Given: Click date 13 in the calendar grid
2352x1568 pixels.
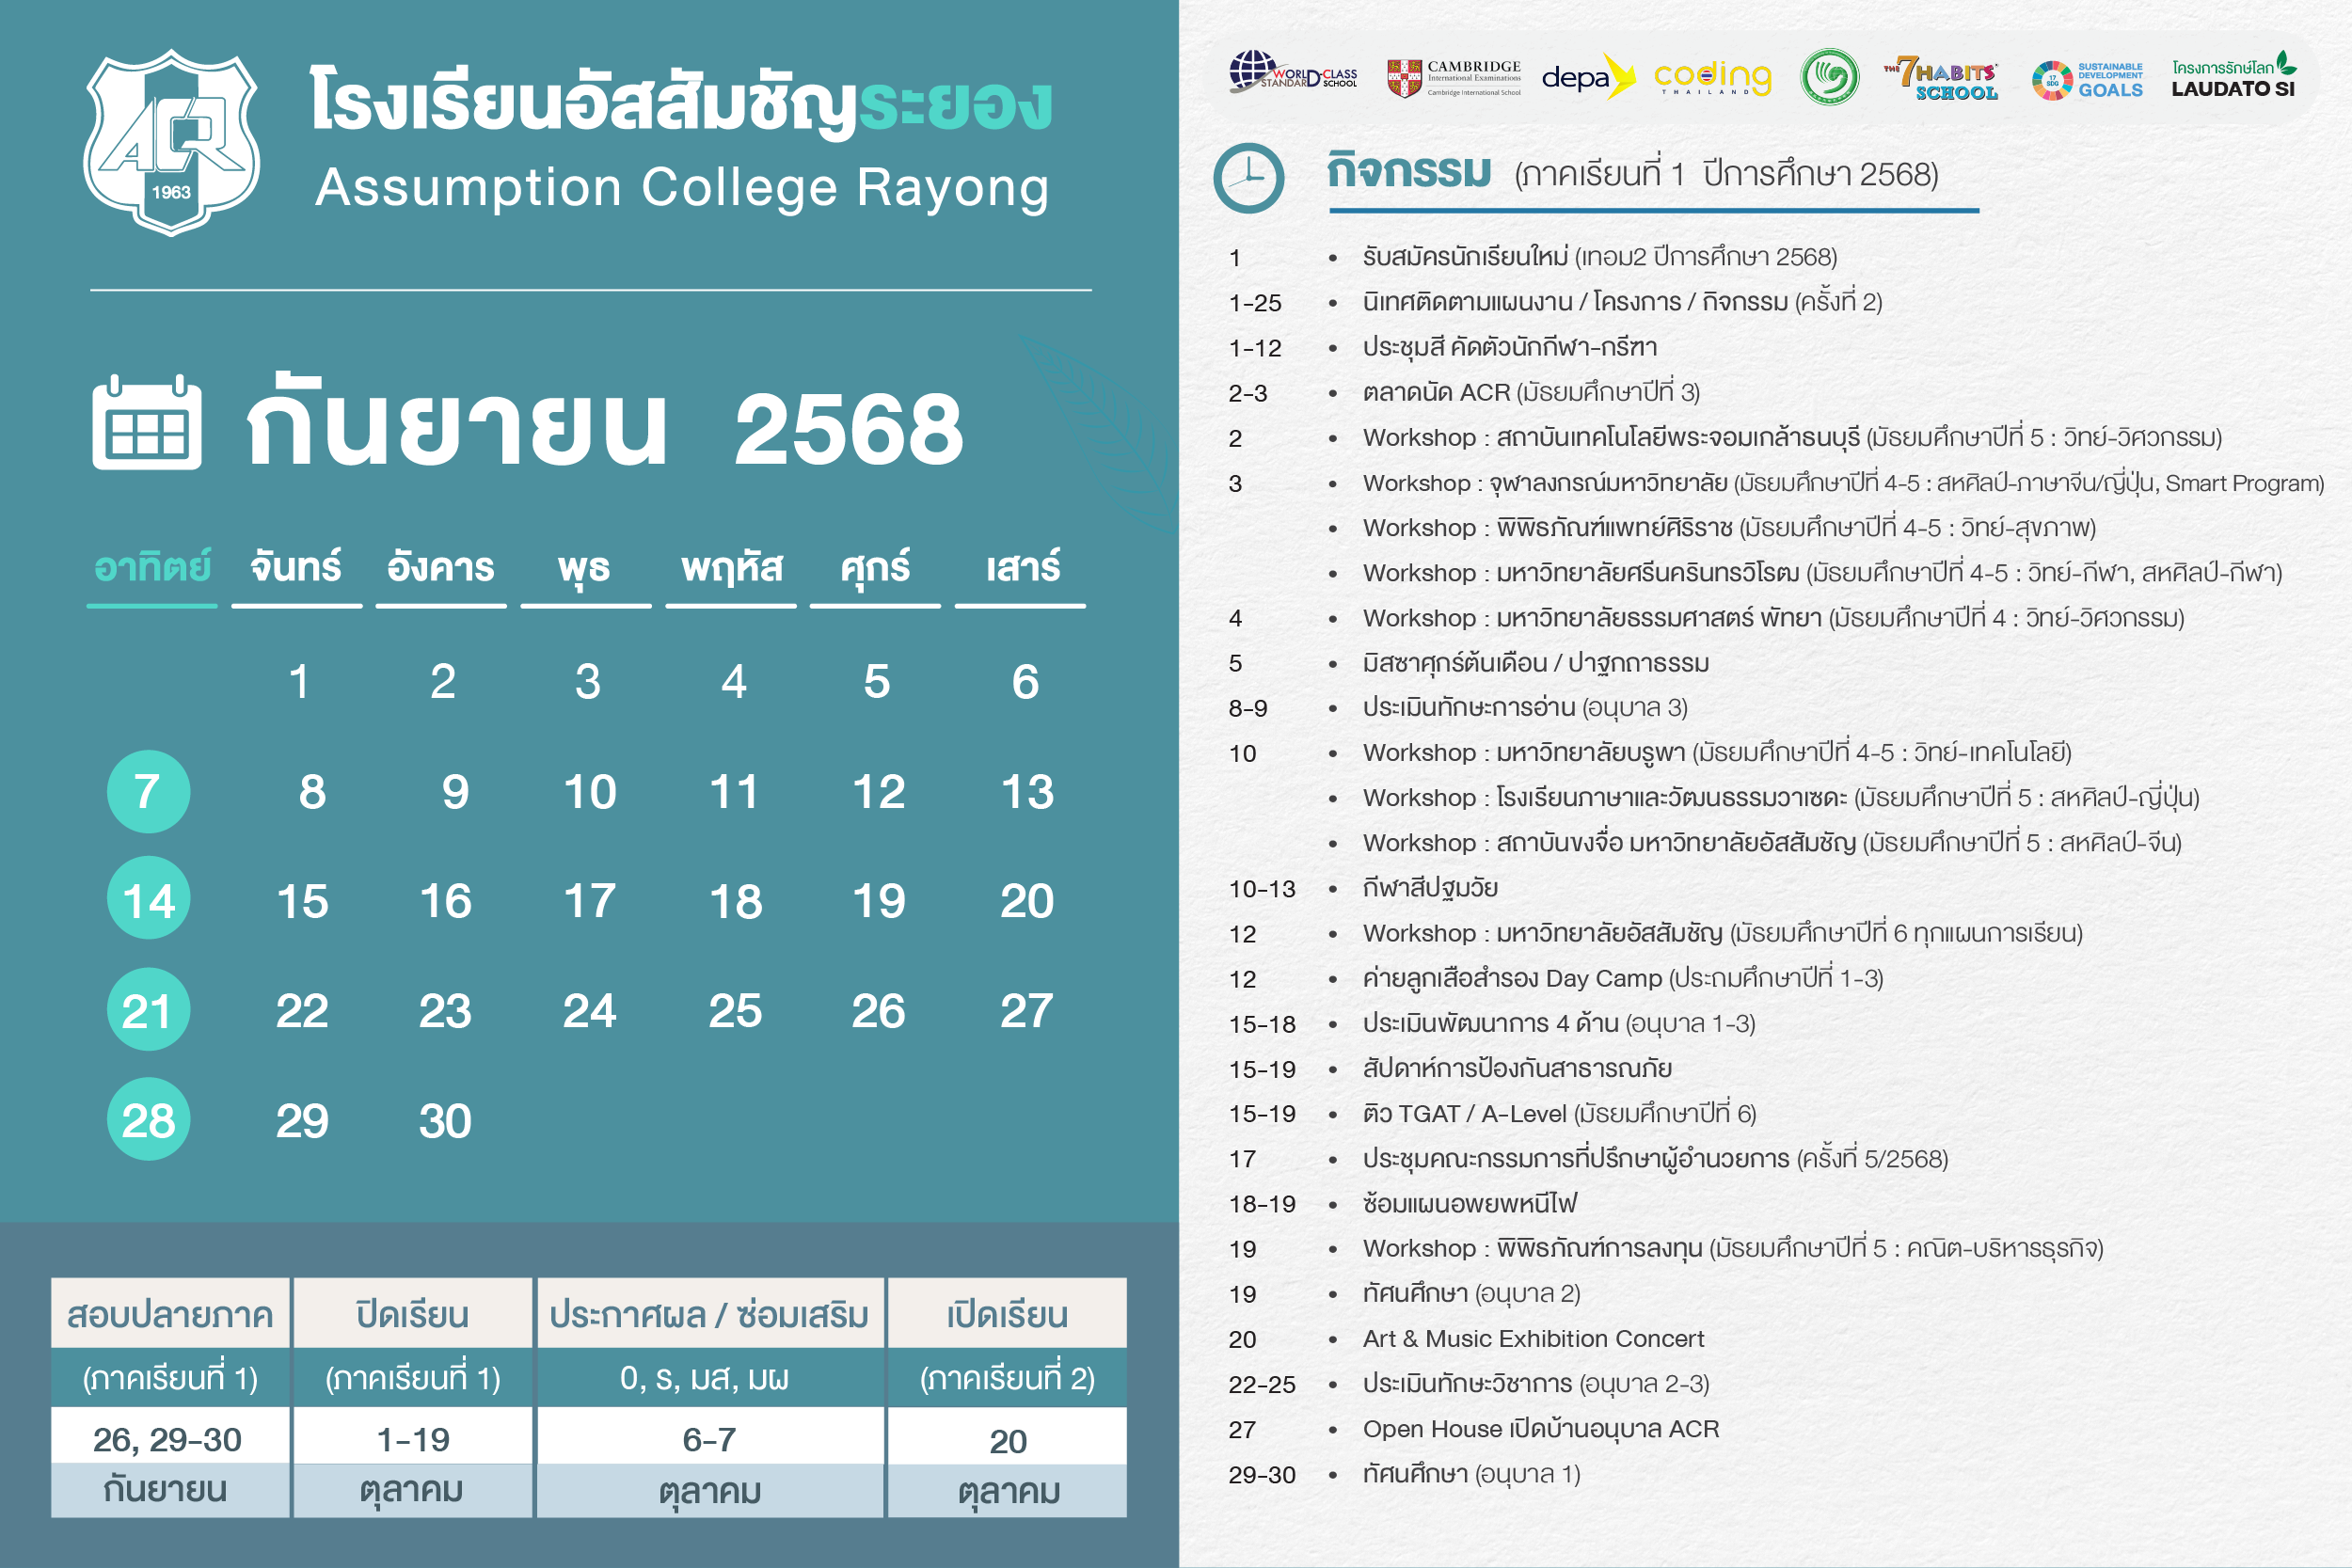Looking at the screenshot, I should pyautogui.click(x=1027, y=792).
